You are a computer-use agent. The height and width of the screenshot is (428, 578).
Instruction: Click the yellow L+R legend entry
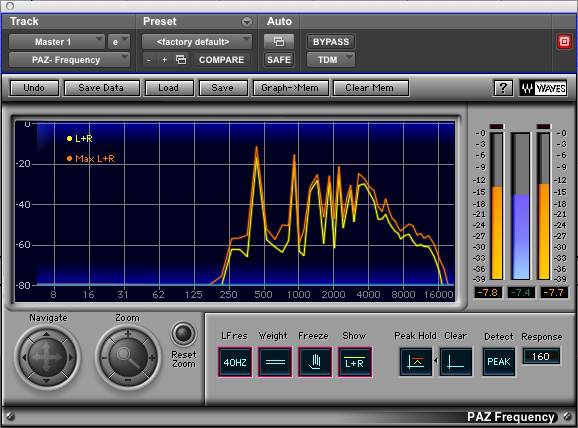pos(80,139)
